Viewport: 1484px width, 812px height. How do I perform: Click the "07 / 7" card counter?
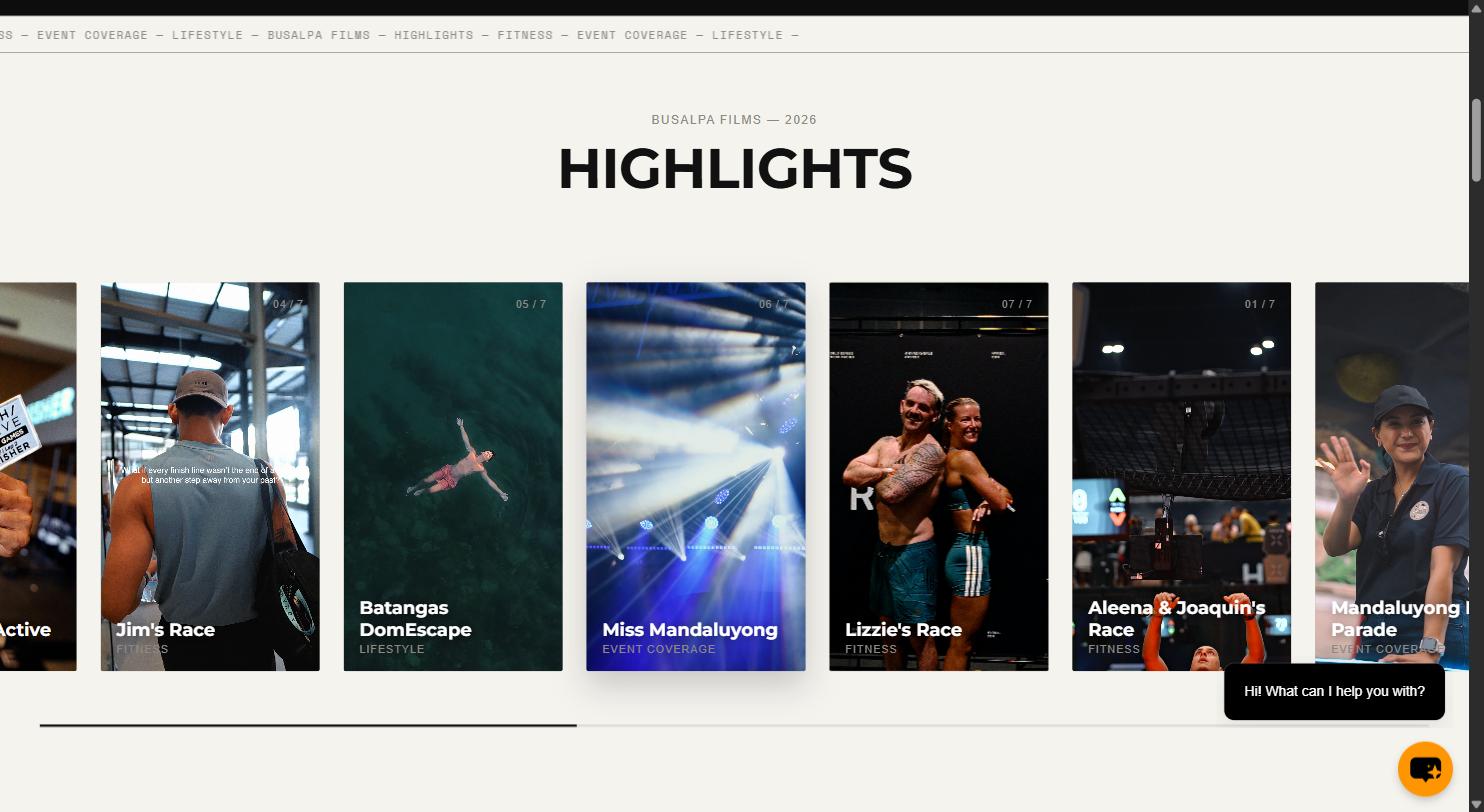click(x=1017, y=304)
